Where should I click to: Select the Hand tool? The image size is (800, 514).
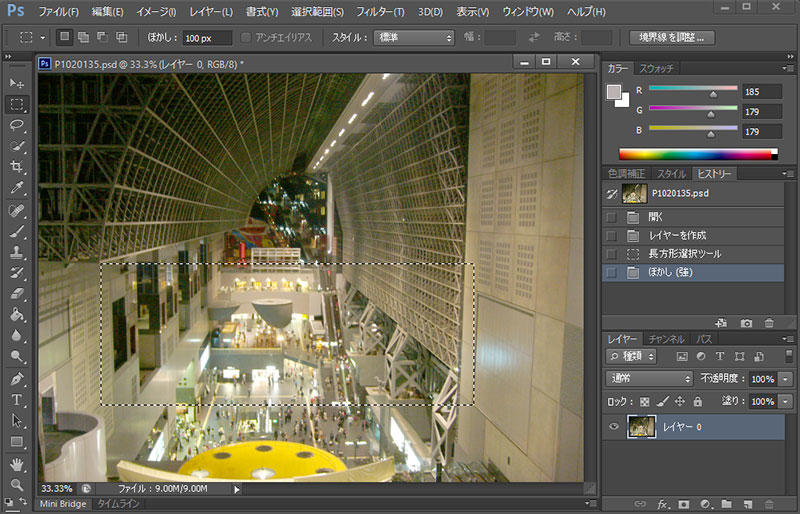point(17,464)
